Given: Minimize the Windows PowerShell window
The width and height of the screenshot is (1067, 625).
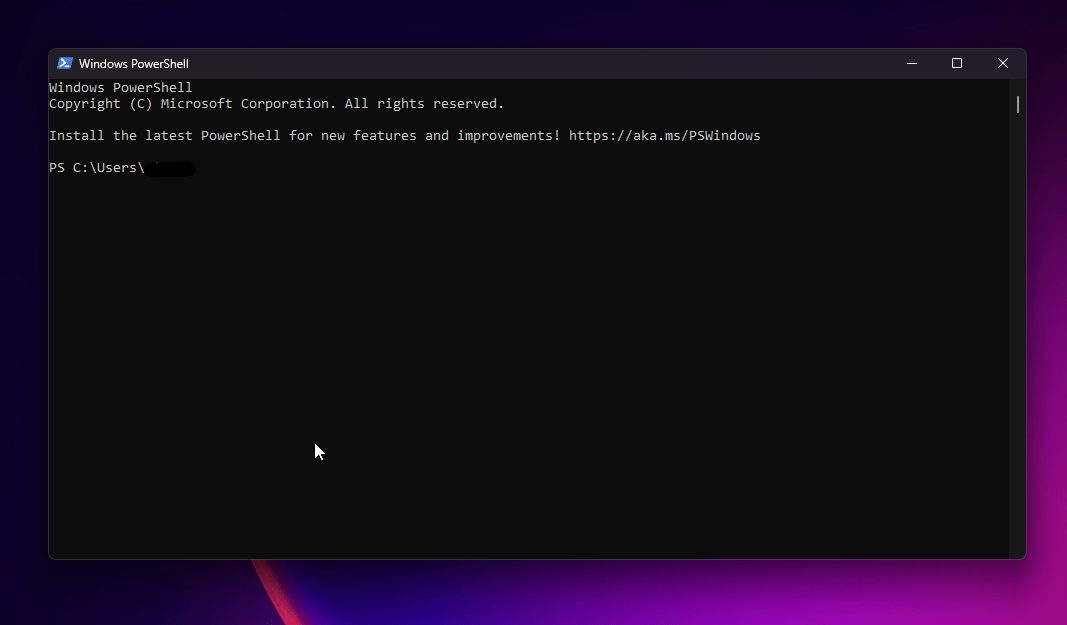Looking at the screenshot, I should click(912, 63).
